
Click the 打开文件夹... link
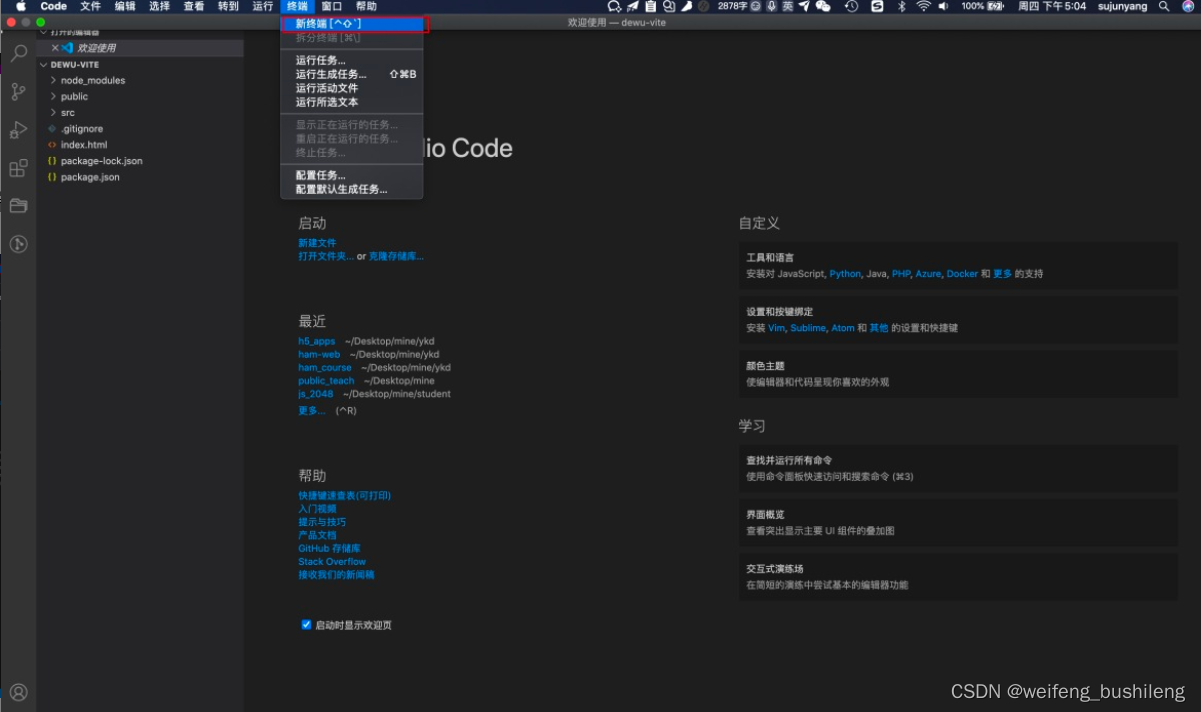tap(326, 256)
